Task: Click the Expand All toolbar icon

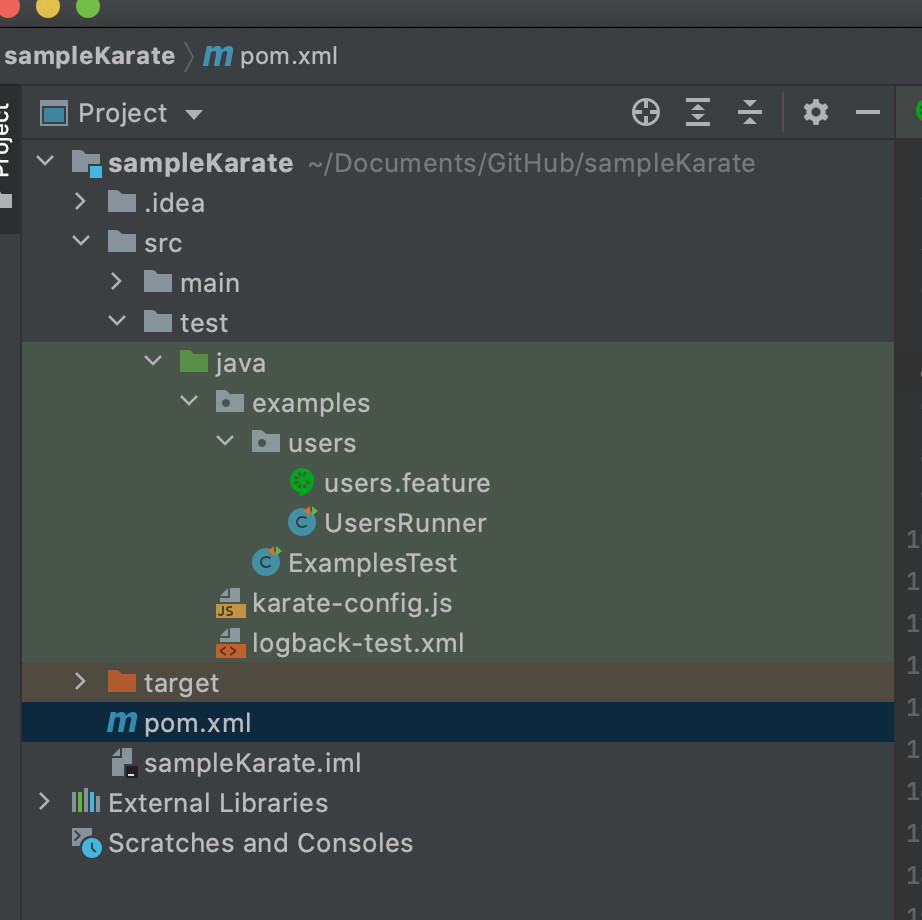Action: (x=697, y=112)
